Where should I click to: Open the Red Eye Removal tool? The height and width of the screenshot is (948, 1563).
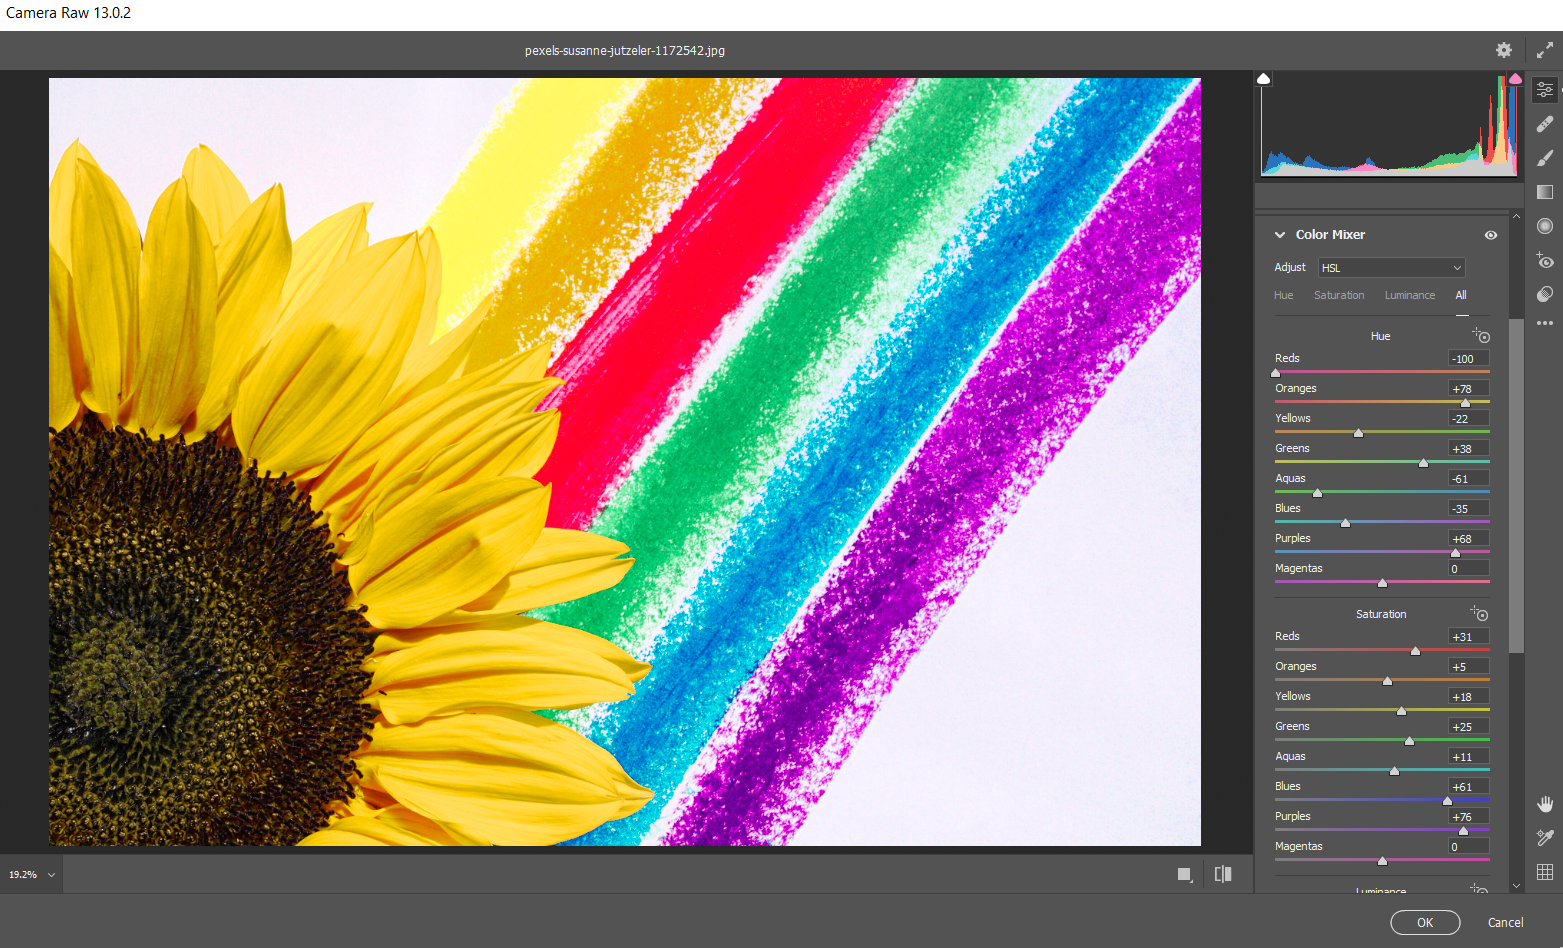(x=1544, y=261)
